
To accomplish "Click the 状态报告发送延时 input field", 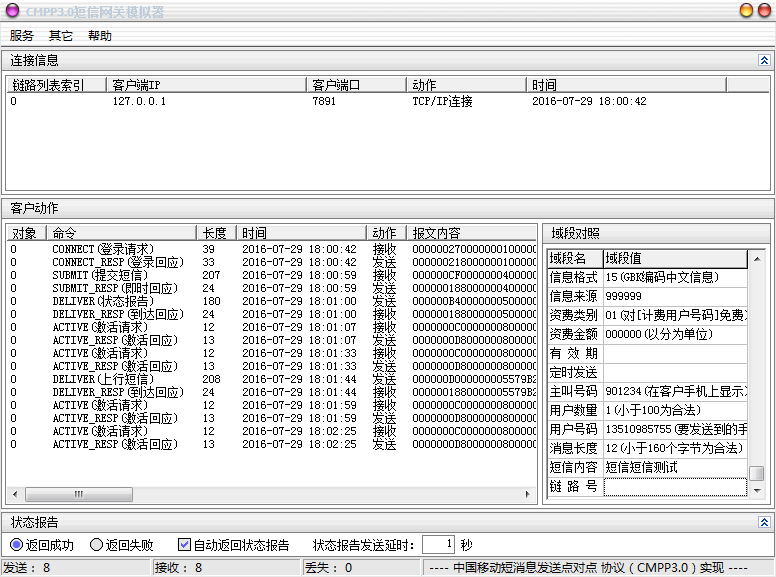I will pos(437,545).
